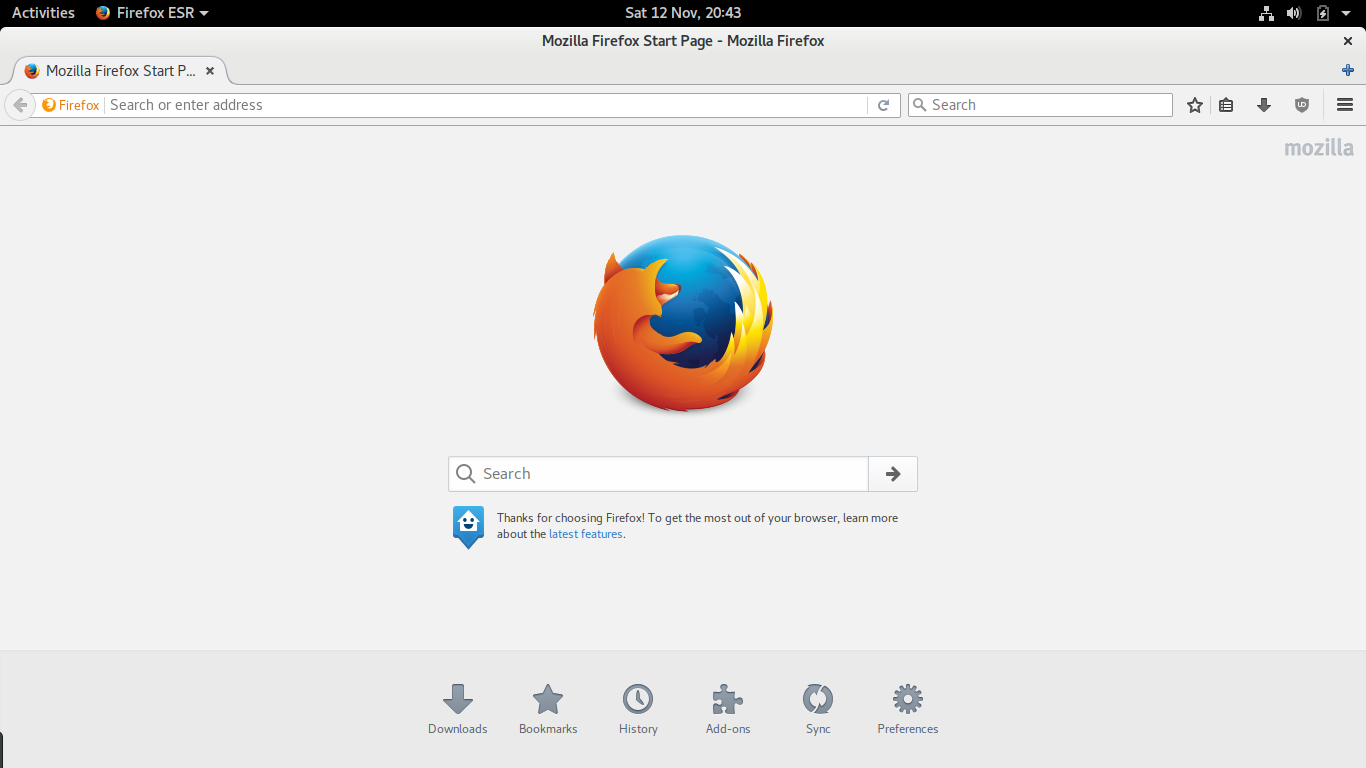1366x768 pixels.
Task: Open the Add-ons puzzle piece shortcut
Action: (728, 710)
